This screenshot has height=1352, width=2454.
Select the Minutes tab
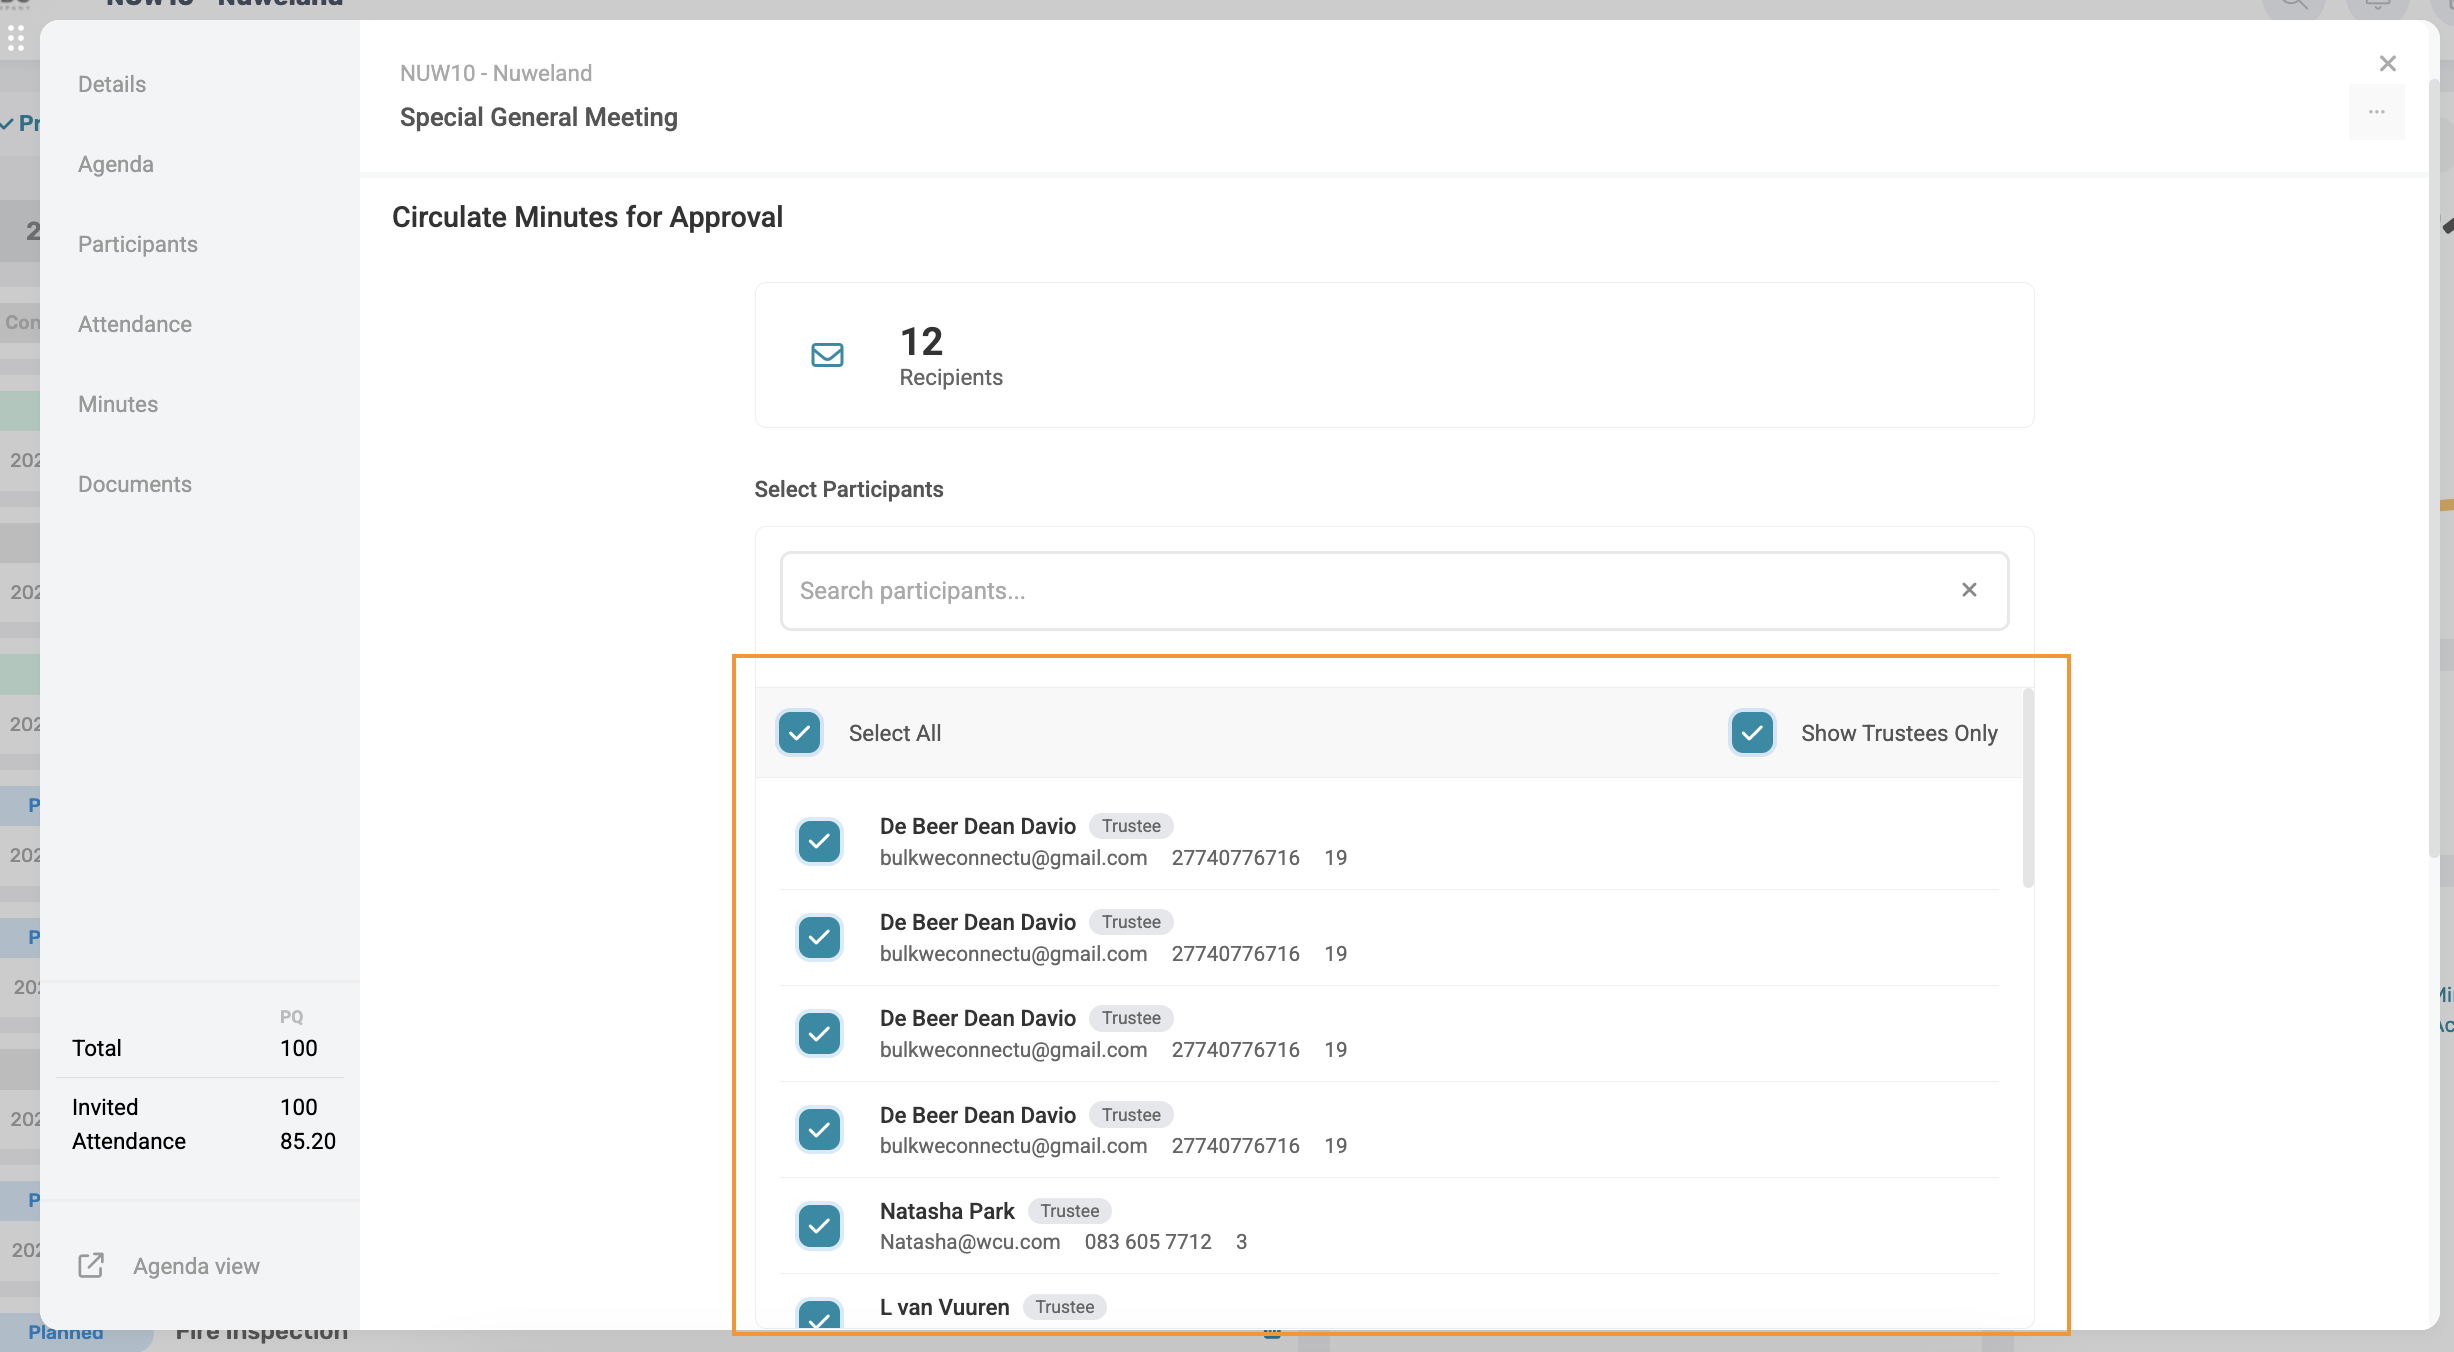tap(118, 404)
